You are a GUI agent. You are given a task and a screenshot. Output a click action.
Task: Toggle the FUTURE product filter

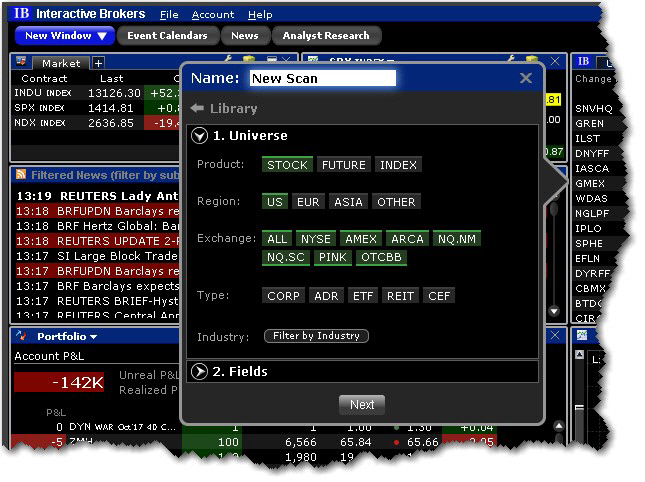pos(344,165)
